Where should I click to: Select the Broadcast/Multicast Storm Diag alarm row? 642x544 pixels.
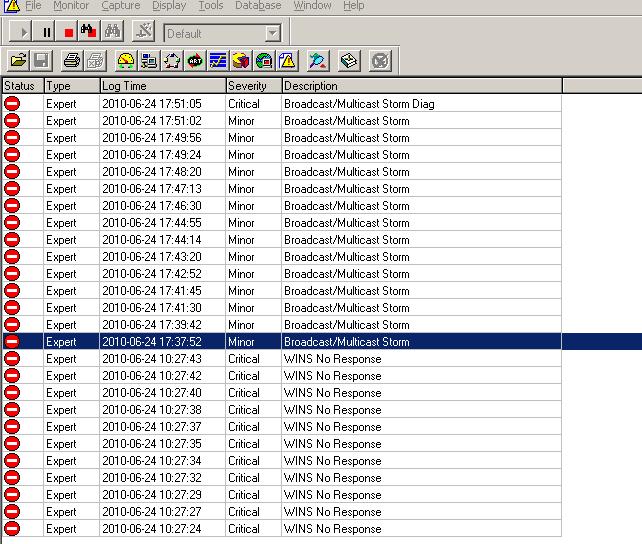point(346,104)
